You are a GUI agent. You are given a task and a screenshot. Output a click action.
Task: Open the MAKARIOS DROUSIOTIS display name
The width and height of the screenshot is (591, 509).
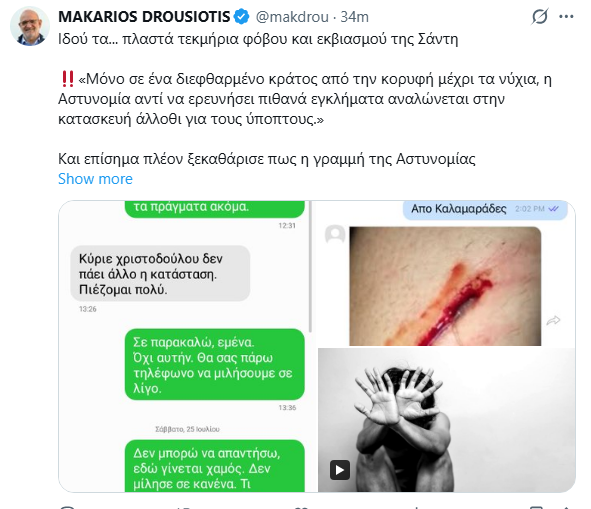144,17
